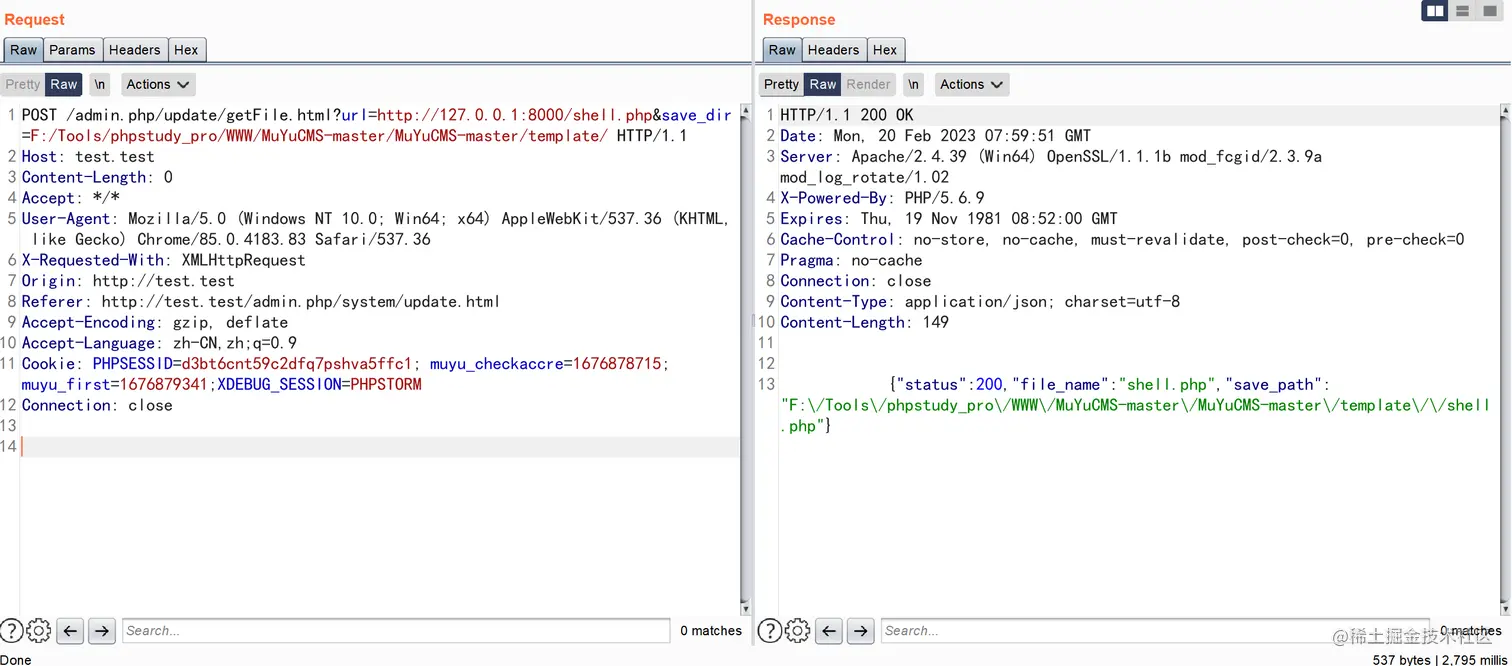Click 537 bytes | 2,795 millis status
The image size is (1512, 666).
pyautogui.click(x=1439, y=659)
